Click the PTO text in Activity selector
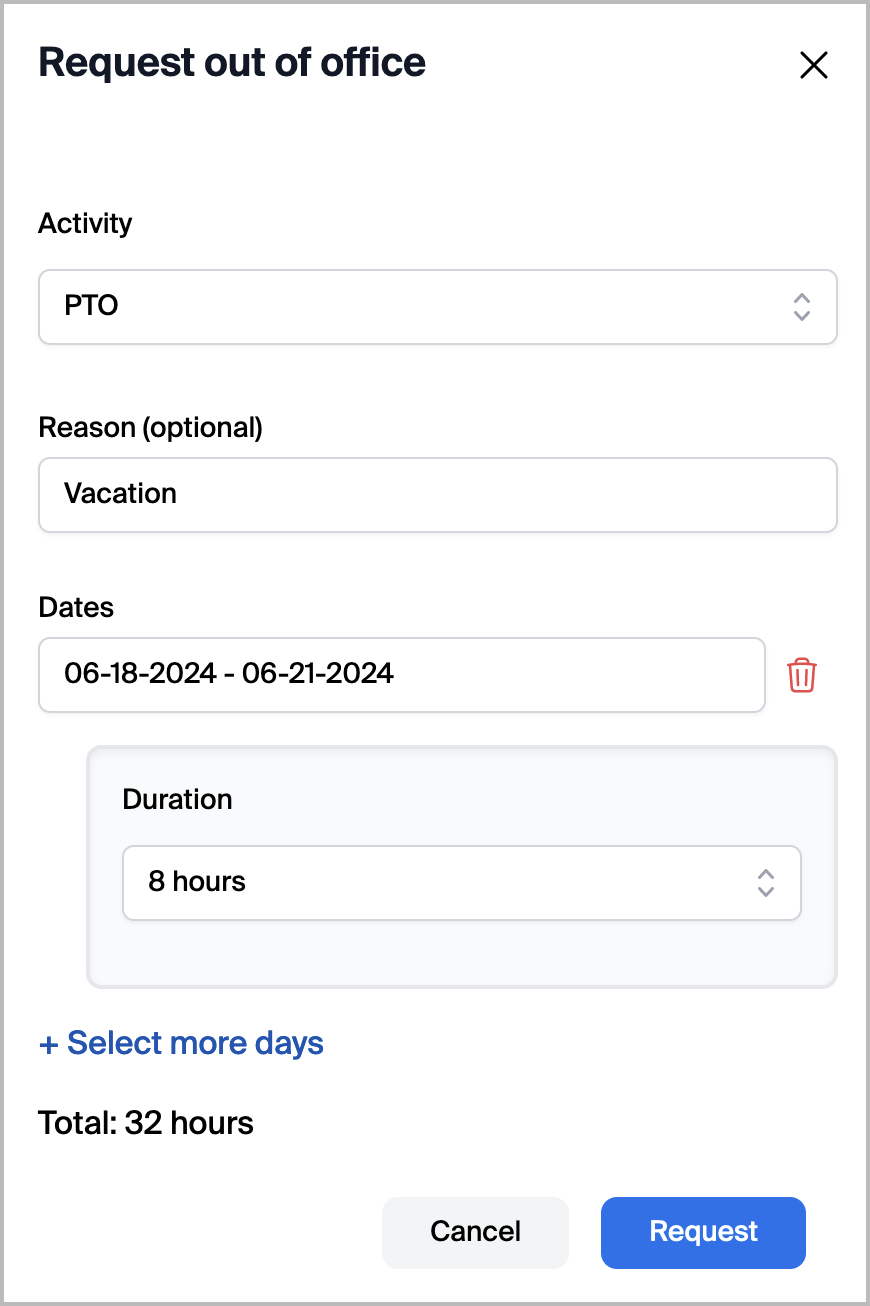 [92, 306]
